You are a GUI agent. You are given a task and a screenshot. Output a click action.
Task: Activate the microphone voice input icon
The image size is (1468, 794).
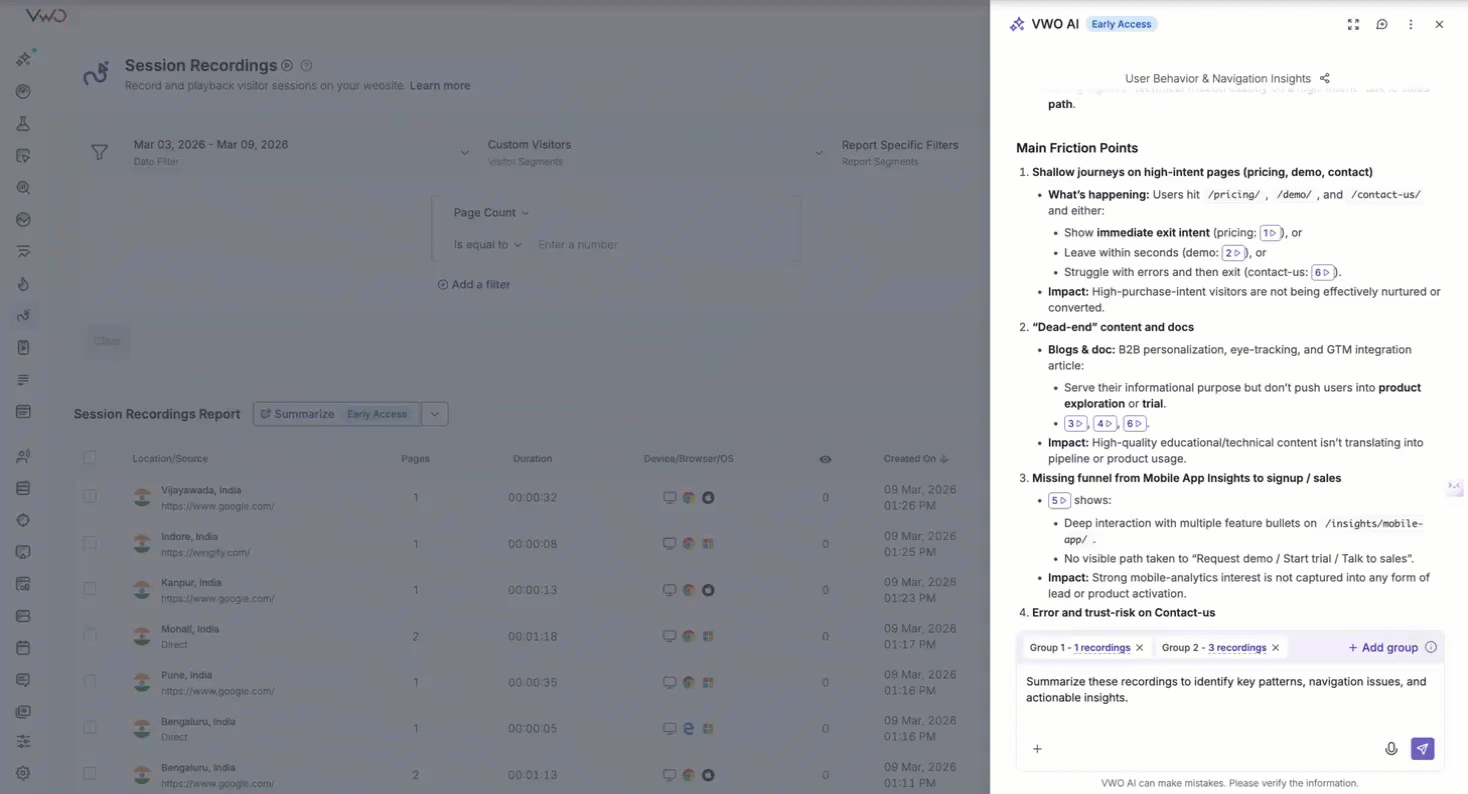(1390, 748)
